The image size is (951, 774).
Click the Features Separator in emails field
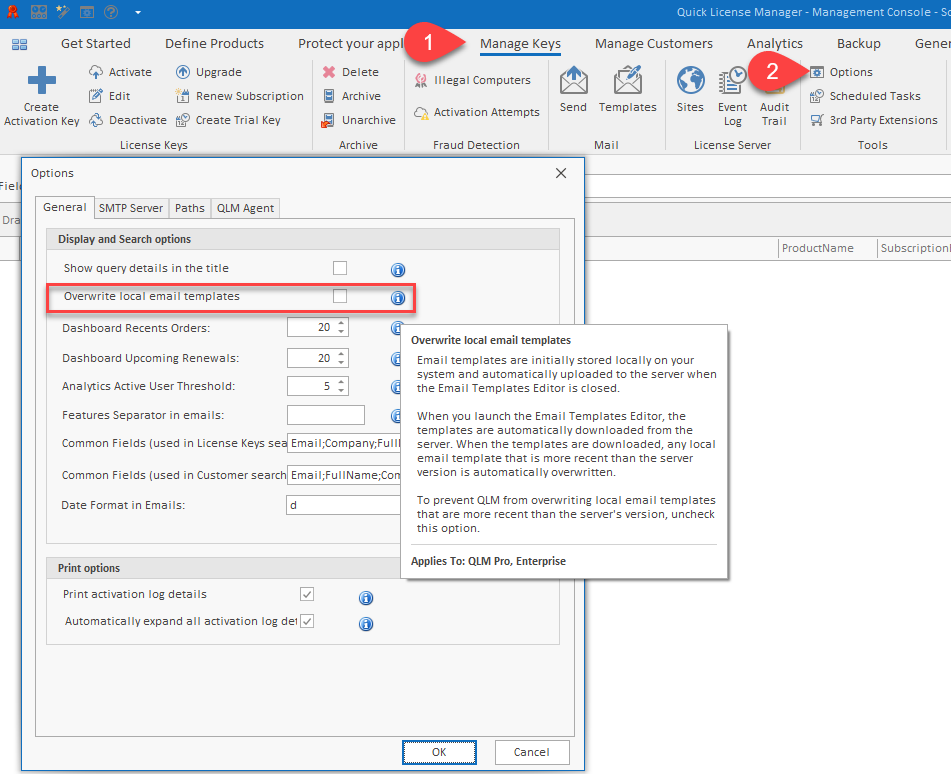pos(326,415)
